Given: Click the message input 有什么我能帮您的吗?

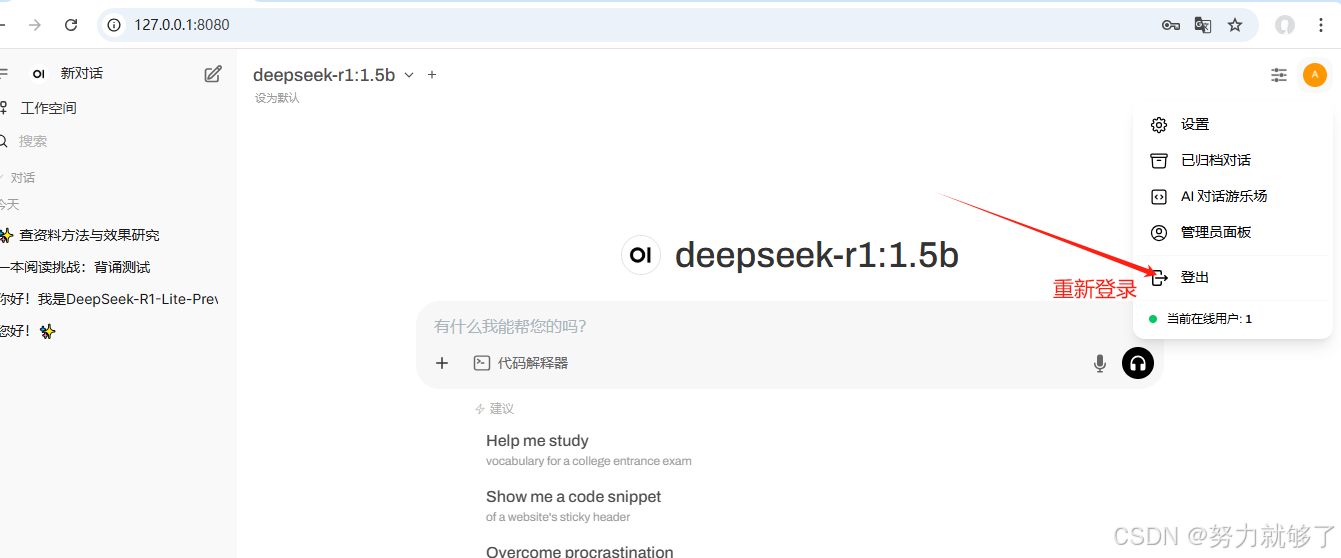Looking at the screenshot, I should 790,327.
